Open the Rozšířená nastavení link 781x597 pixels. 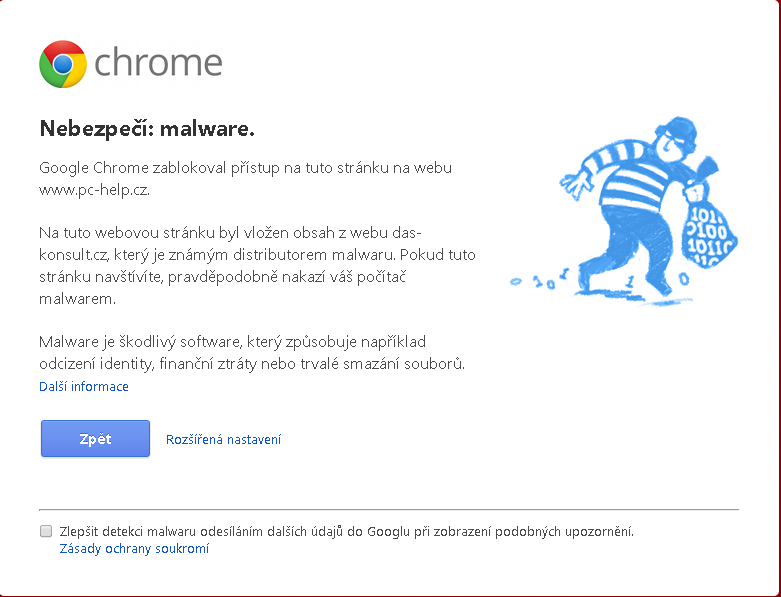(x=223, y=439)
